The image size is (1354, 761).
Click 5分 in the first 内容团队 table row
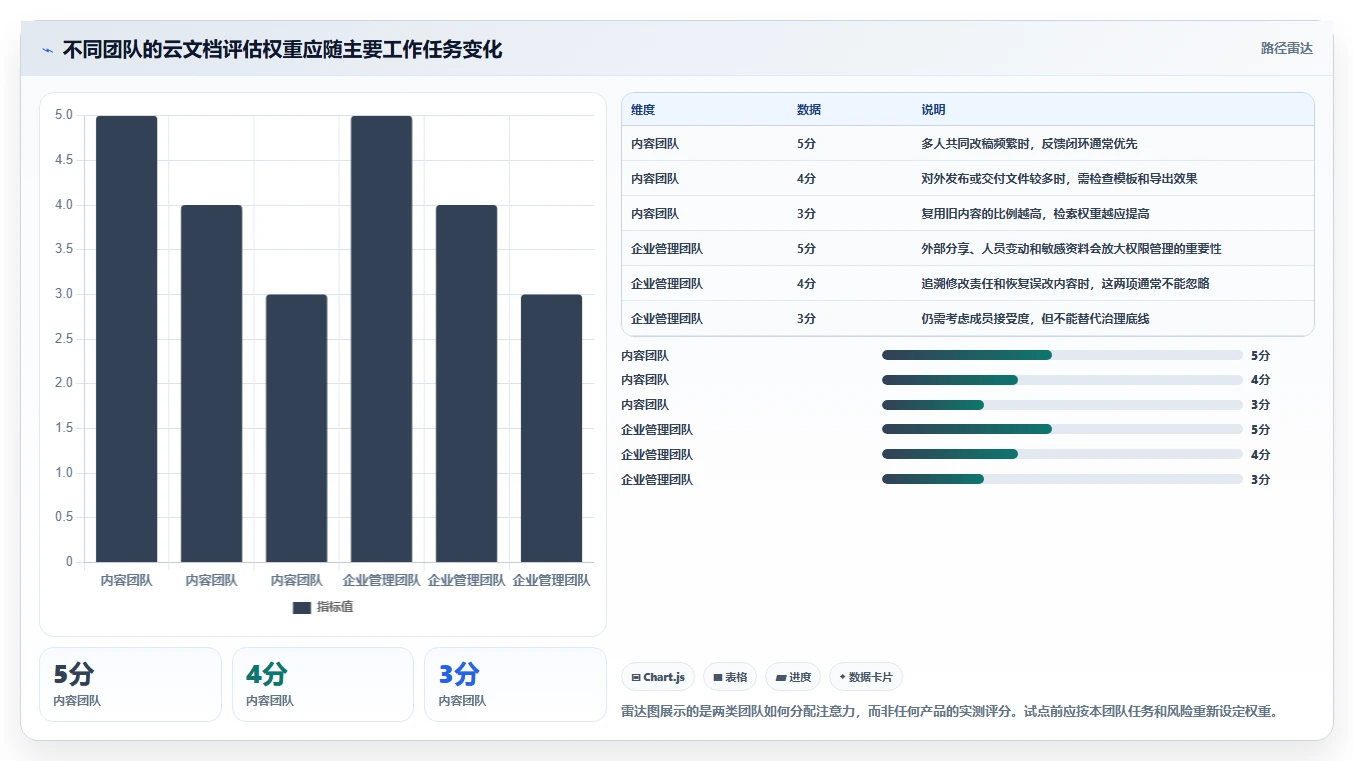[x=806, y=144]
